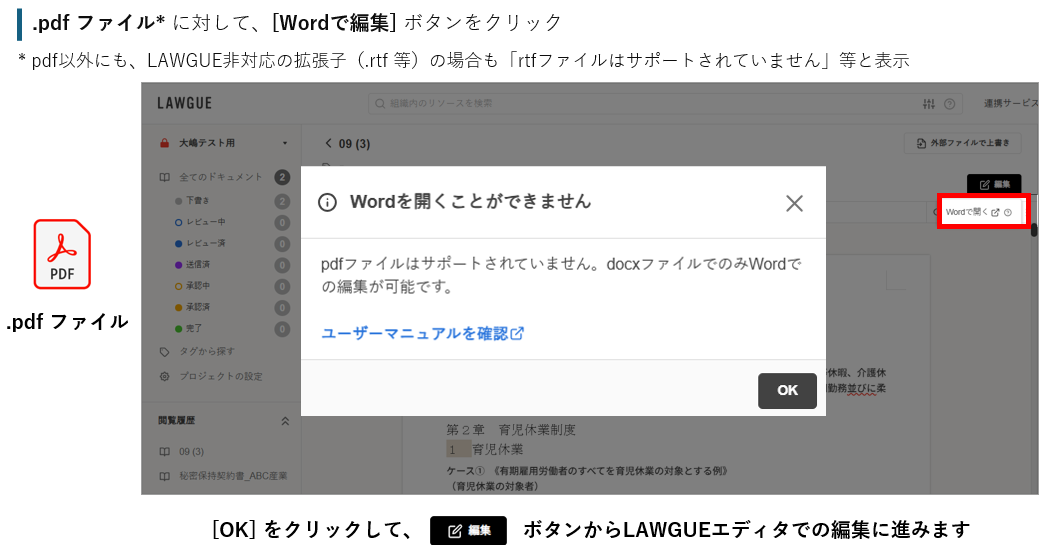1045x549 pixels.
Task: Open 全てのドキュメント in sidebar
Action: [219, 177]
